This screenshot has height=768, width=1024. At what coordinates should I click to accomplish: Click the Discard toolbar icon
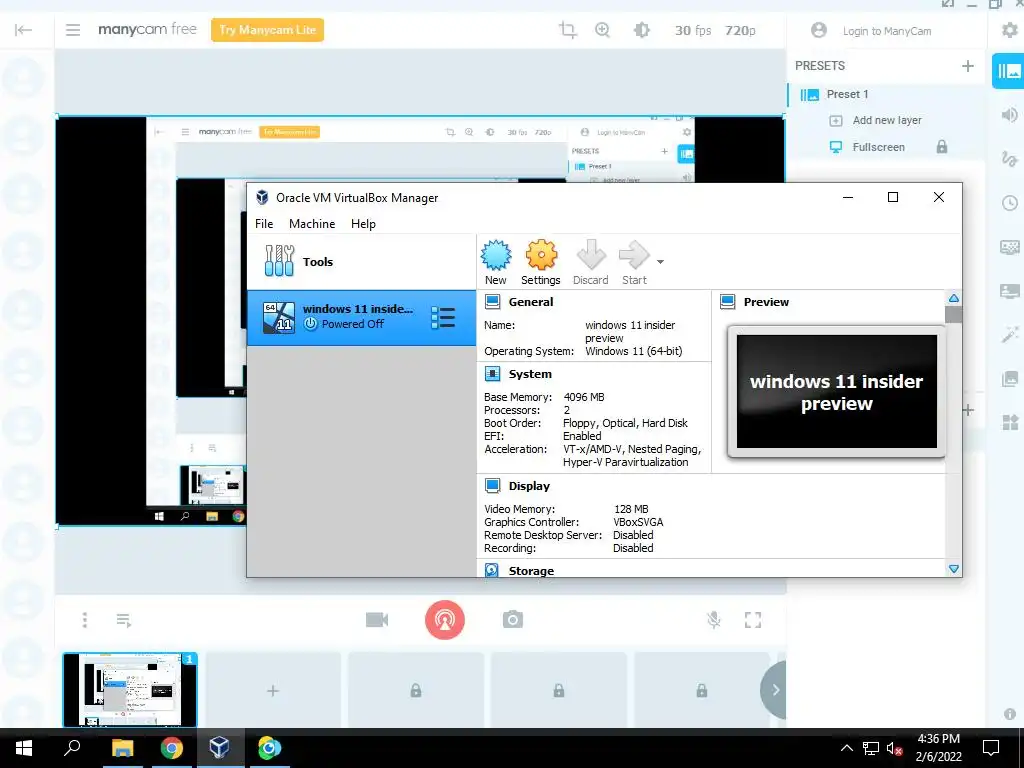click(x=591, y=262)
